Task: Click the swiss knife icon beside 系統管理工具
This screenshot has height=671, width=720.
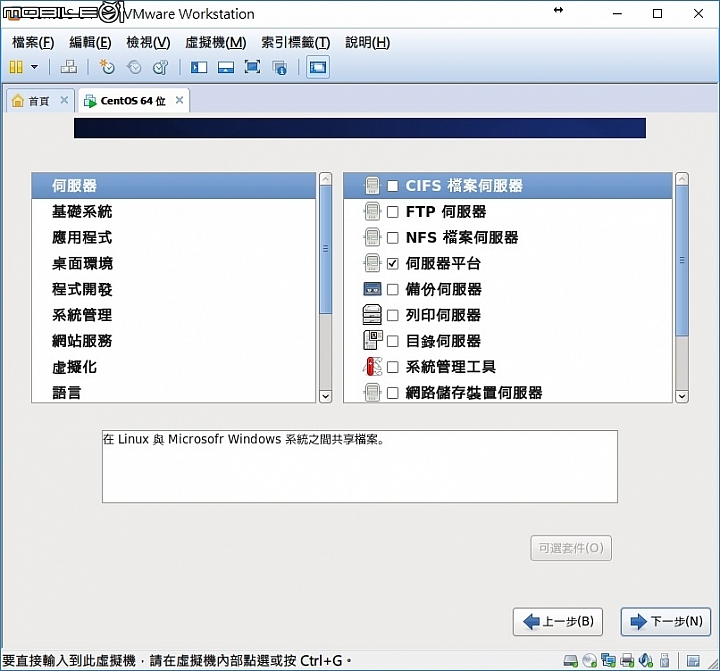Action: pos(372,367)
